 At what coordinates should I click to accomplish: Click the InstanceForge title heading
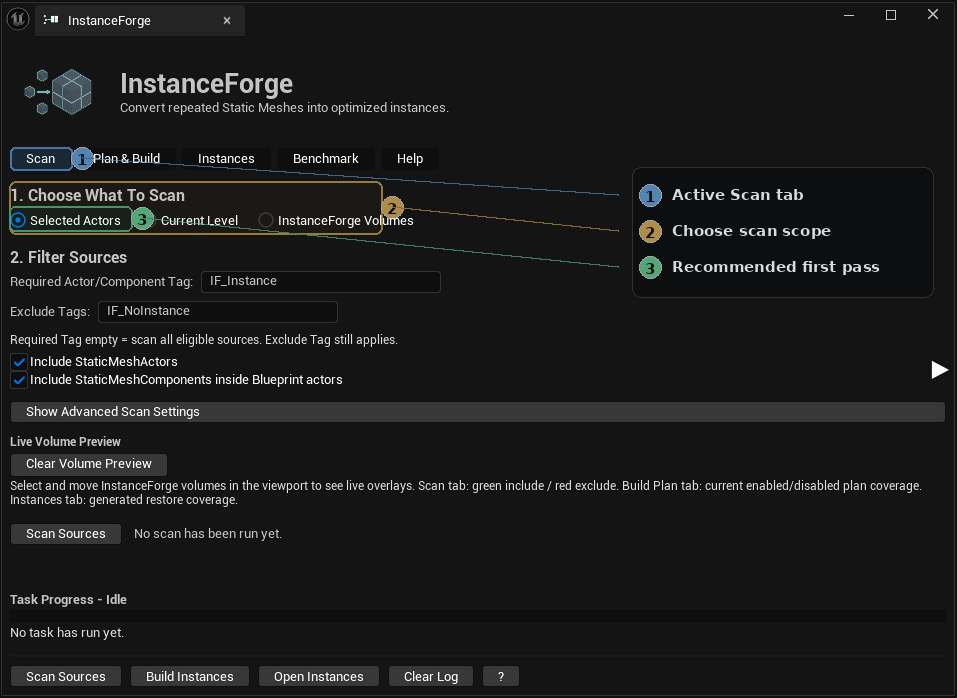[206, 84]
